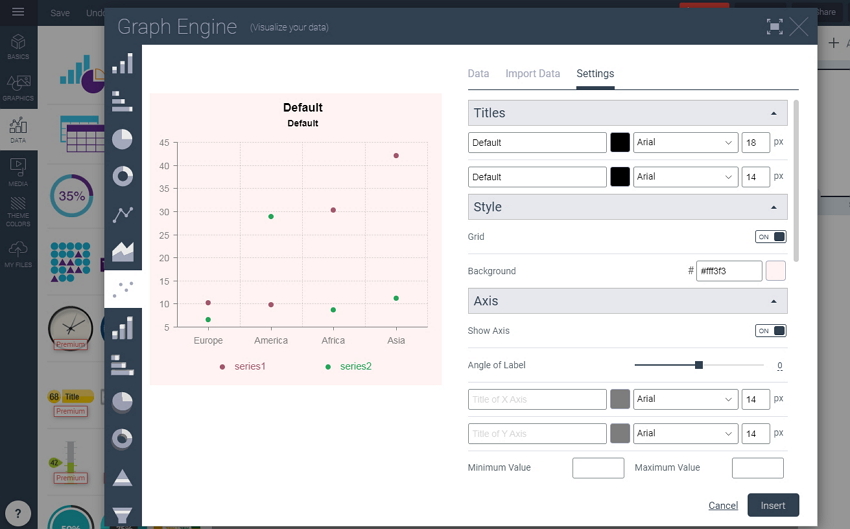This screenshot has height=529, width=850.
Task: Open font dropdown for Title of X Axis
Action: point(685,399)
